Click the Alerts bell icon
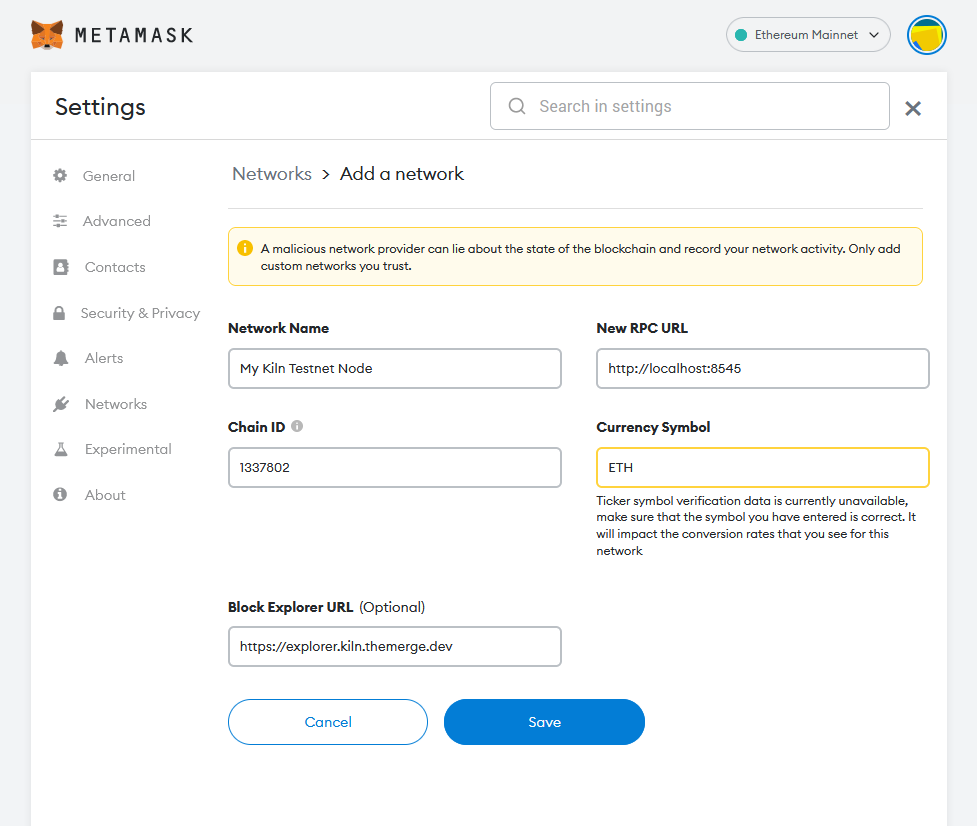977x826 pixels. [60, 358]
